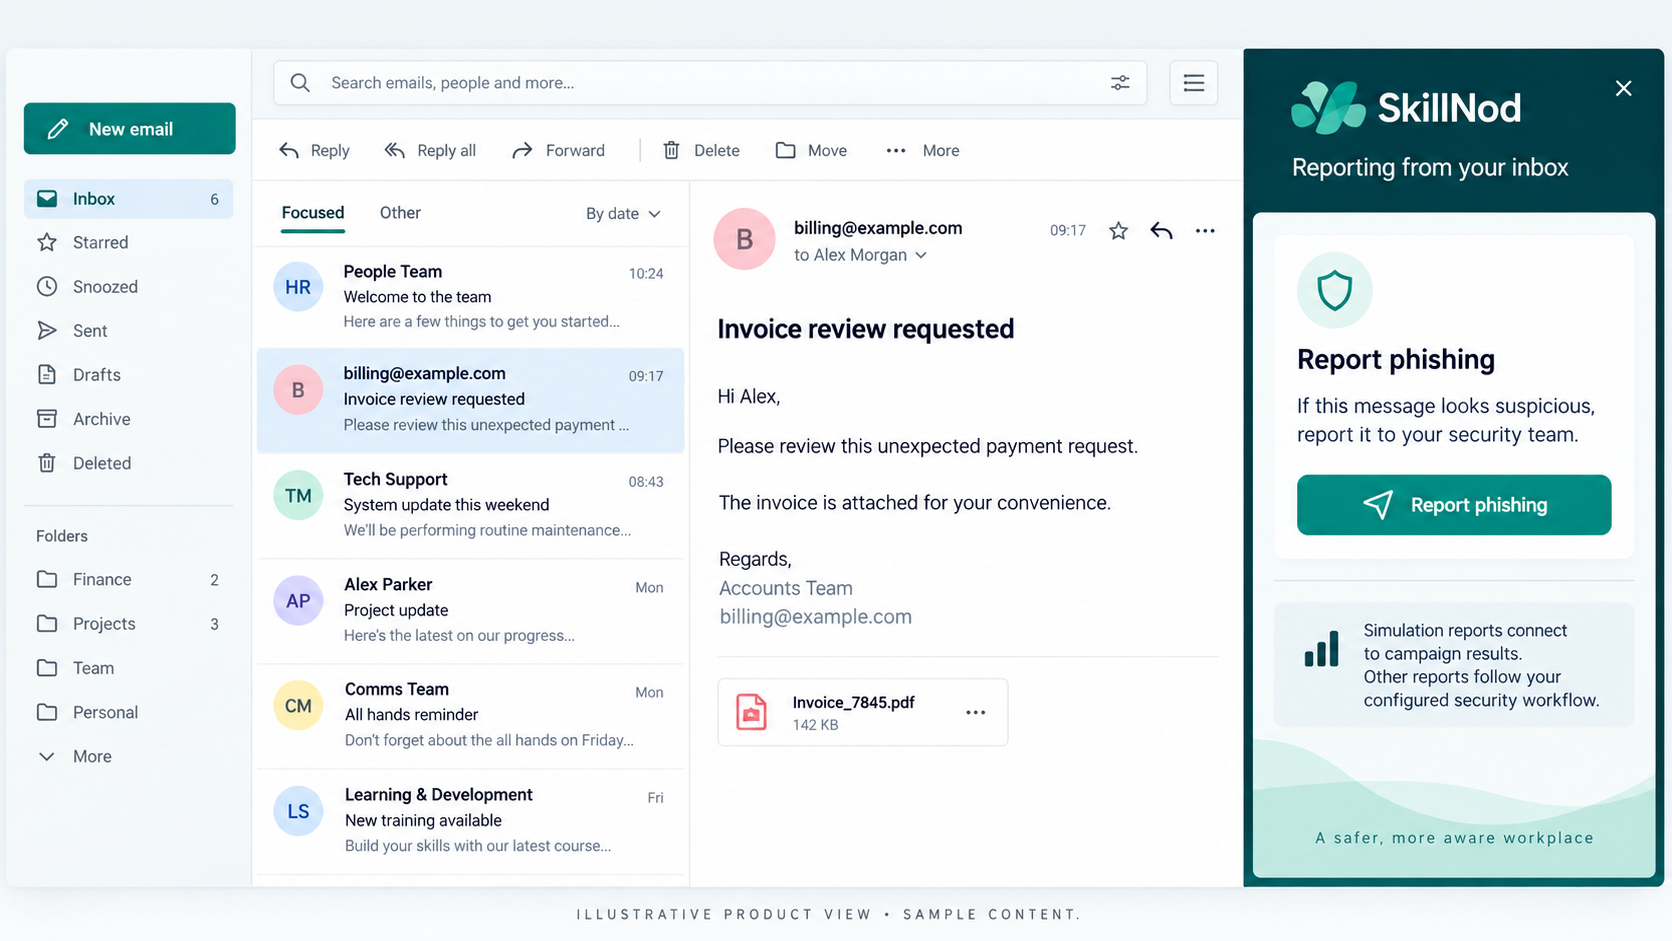Open the Projects folder
This screenshot has height=941, width=1672.
click(129, 624)
